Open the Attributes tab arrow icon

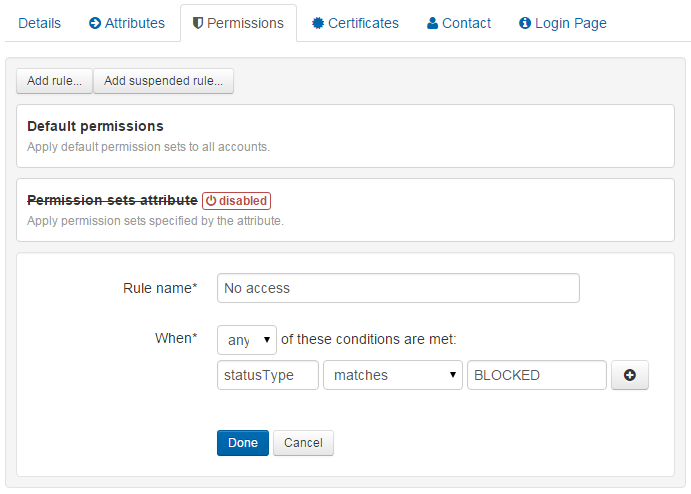point(95,23)
